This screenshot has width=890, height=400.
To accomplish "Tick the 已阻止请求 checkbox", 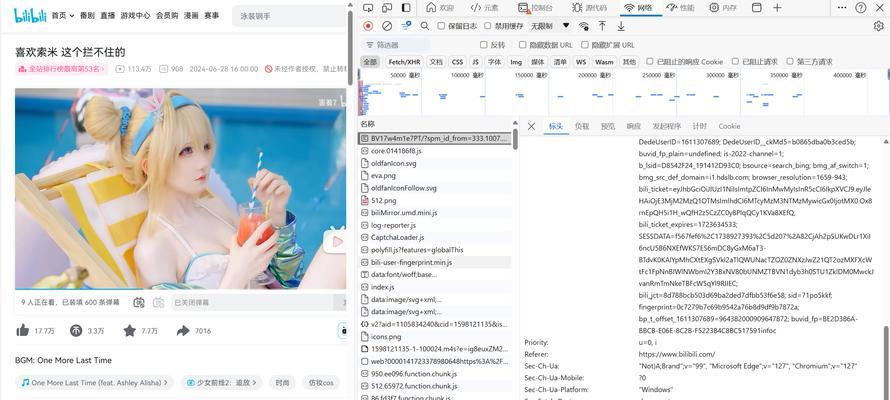I will click(x=735, y=61).
